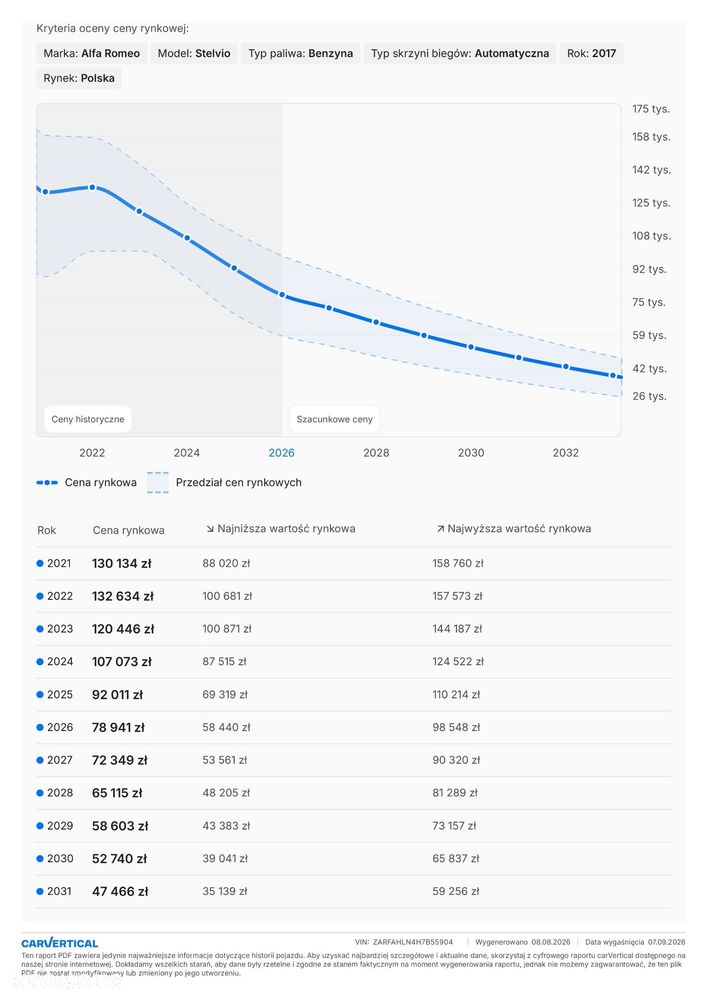The height and width of the screenshot is (999, 707).
Task: Click the Cena rynkowa legend line icon
Action: 47,482
